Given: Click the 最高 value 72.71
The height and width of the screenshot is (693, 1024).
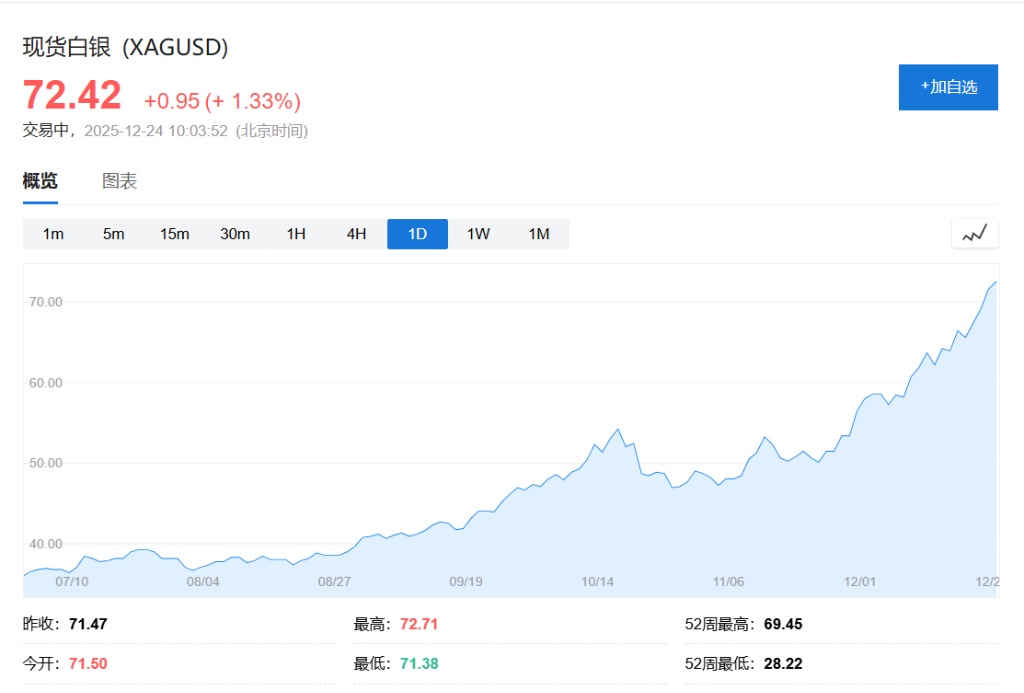Looking at the screenshot, I should pyautogui.click(x=419, y=624).
